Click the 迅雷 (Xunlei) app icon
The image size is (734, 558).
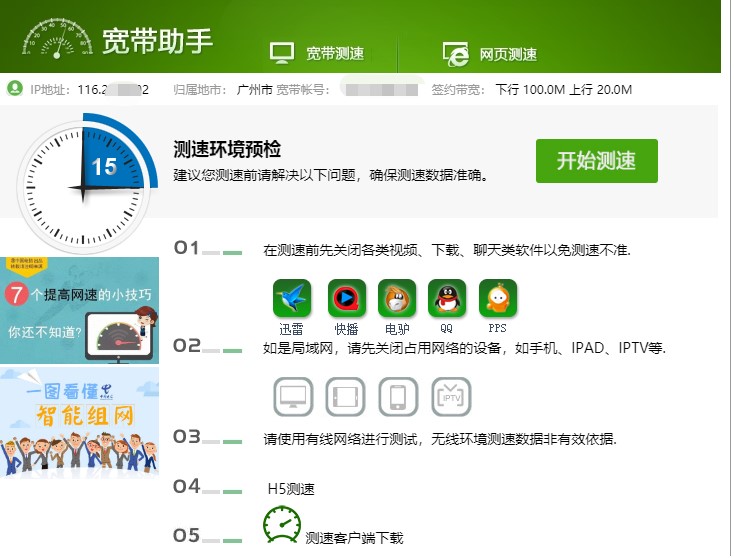click(x=292, y=298)
